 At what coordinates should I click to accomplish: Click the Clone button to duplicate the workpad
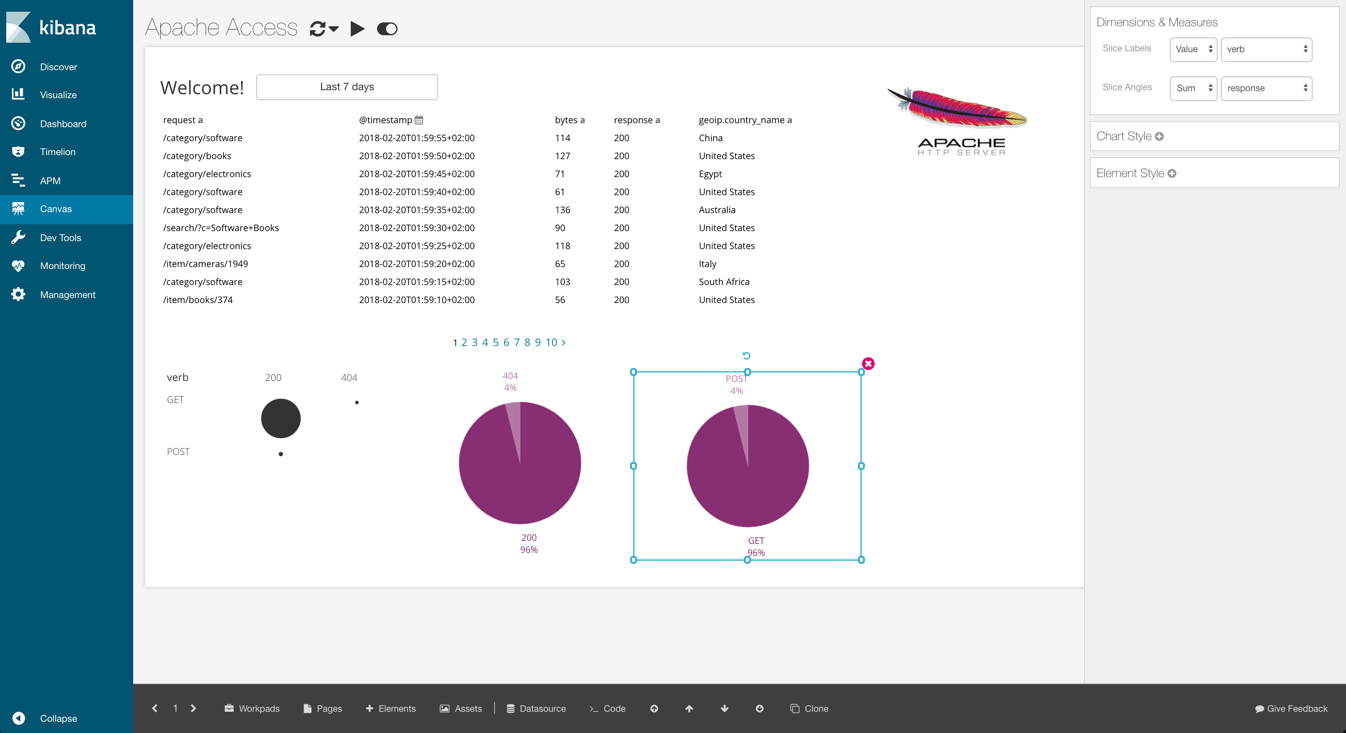(809, 708)
